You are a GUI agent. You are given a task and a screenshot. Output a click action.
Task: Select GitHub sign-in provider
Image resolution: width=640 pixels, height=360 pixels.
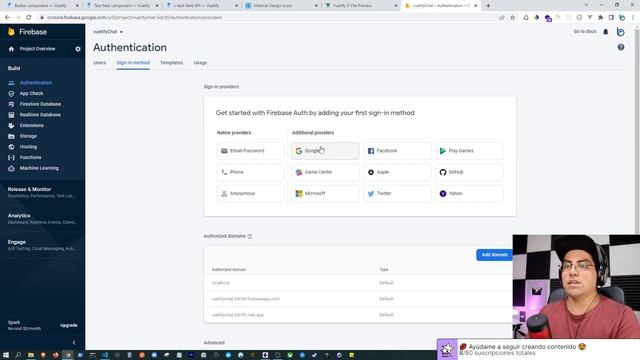469,172
